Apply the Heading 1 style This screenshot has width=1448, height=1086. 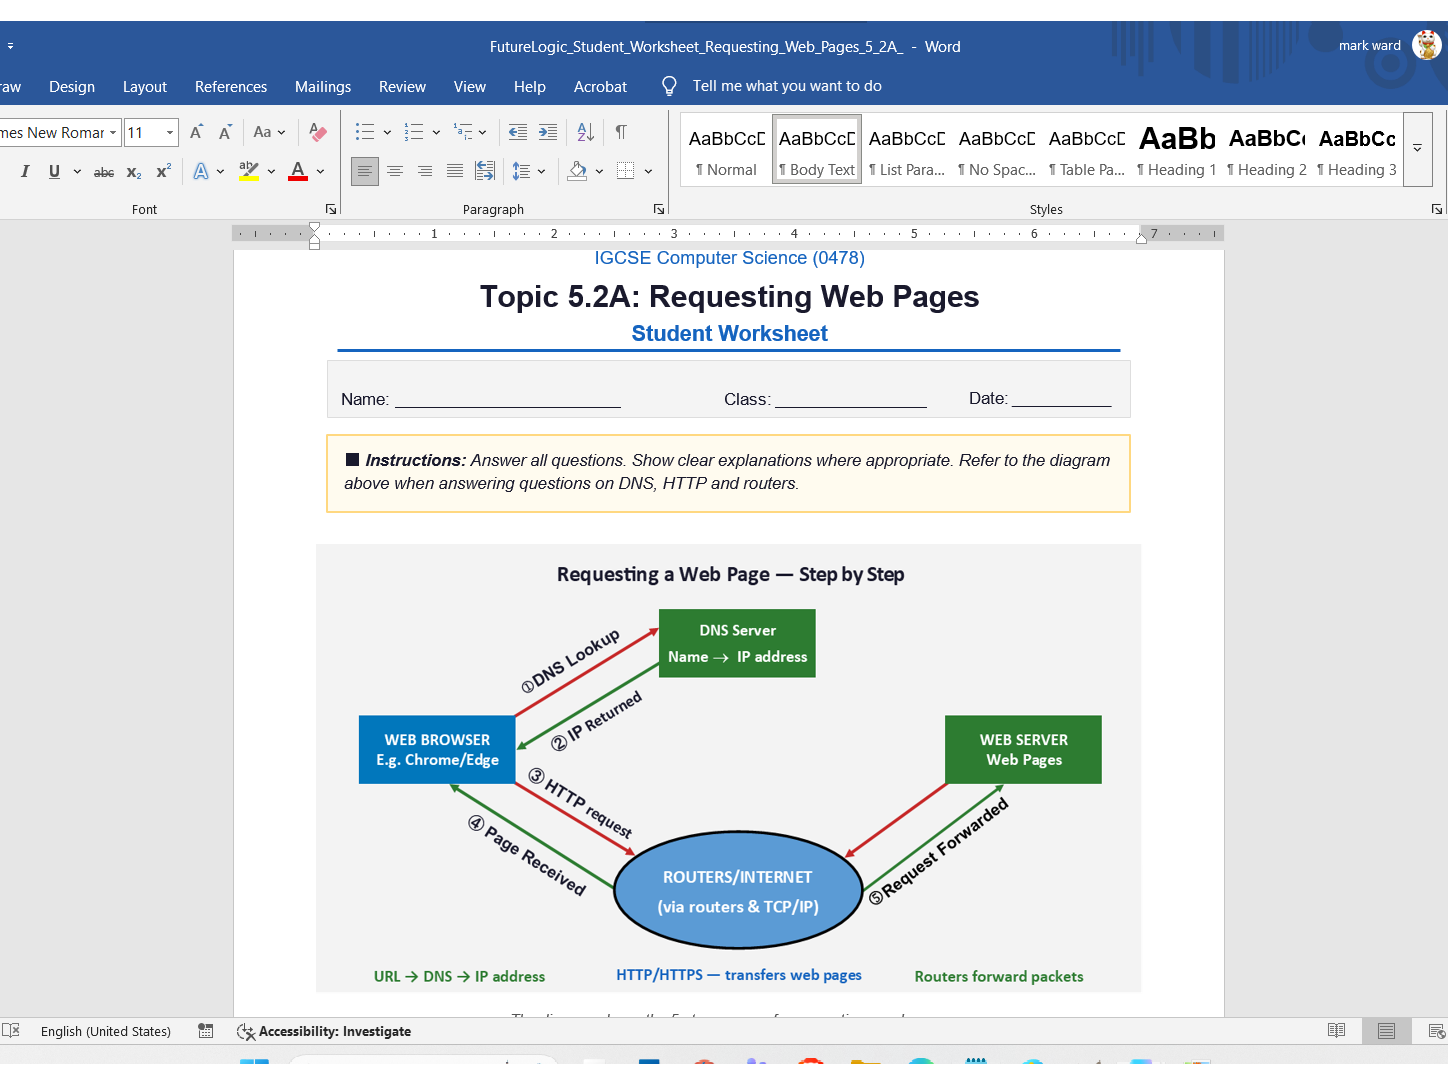[1177, 149]
